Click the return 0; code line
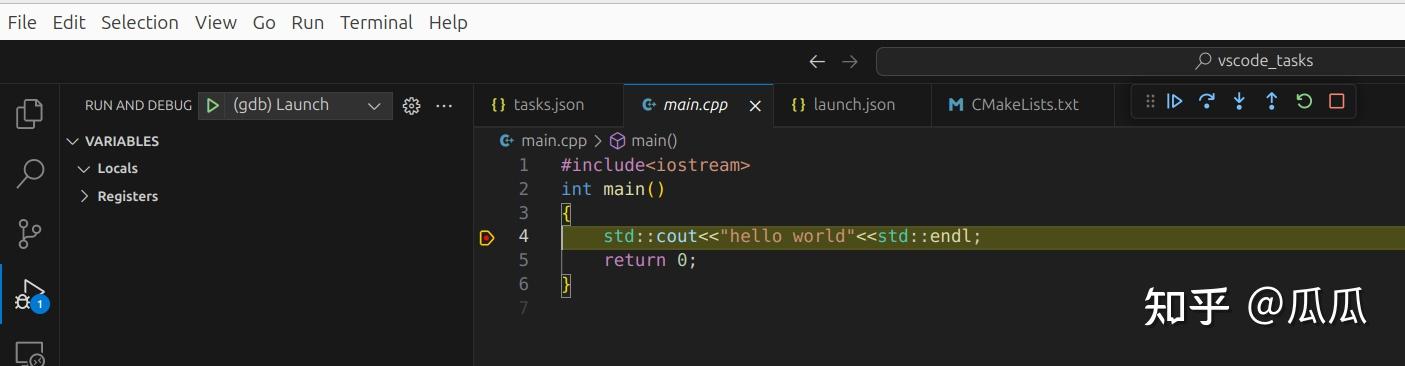 649,260
